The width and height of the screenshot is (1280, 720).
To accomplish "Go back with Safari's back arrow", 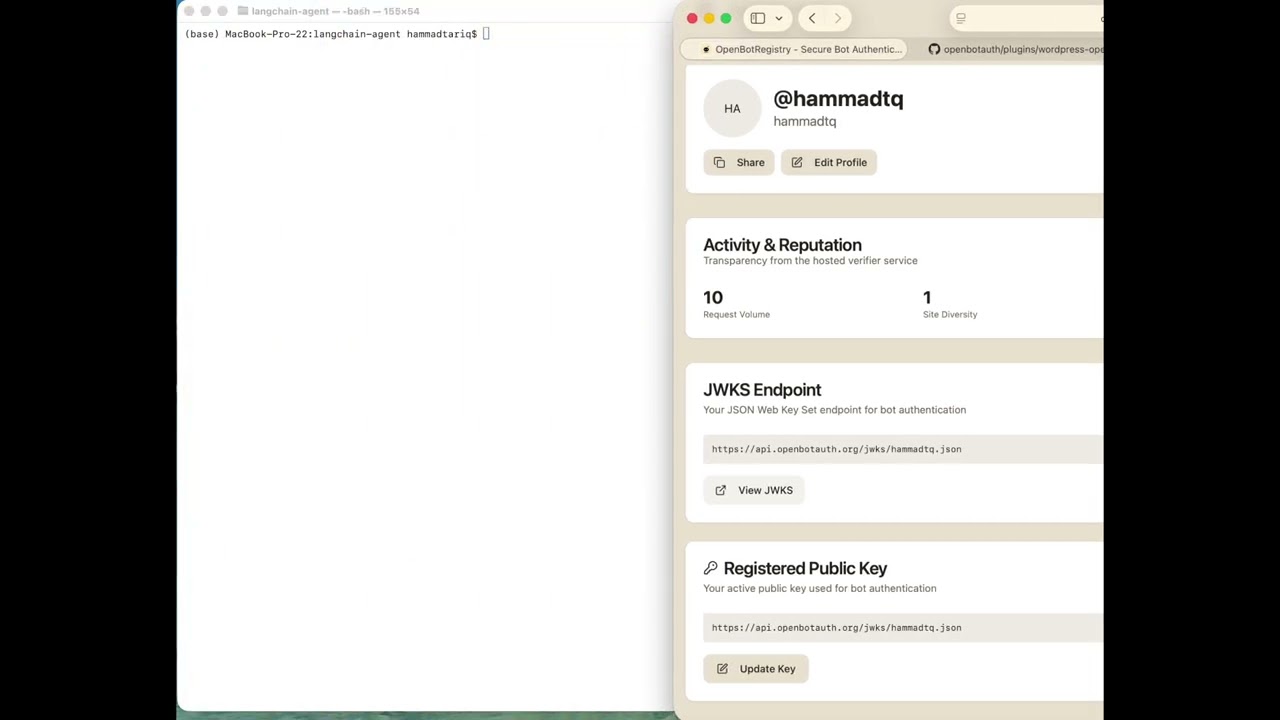I will click(x=812, y=18).
